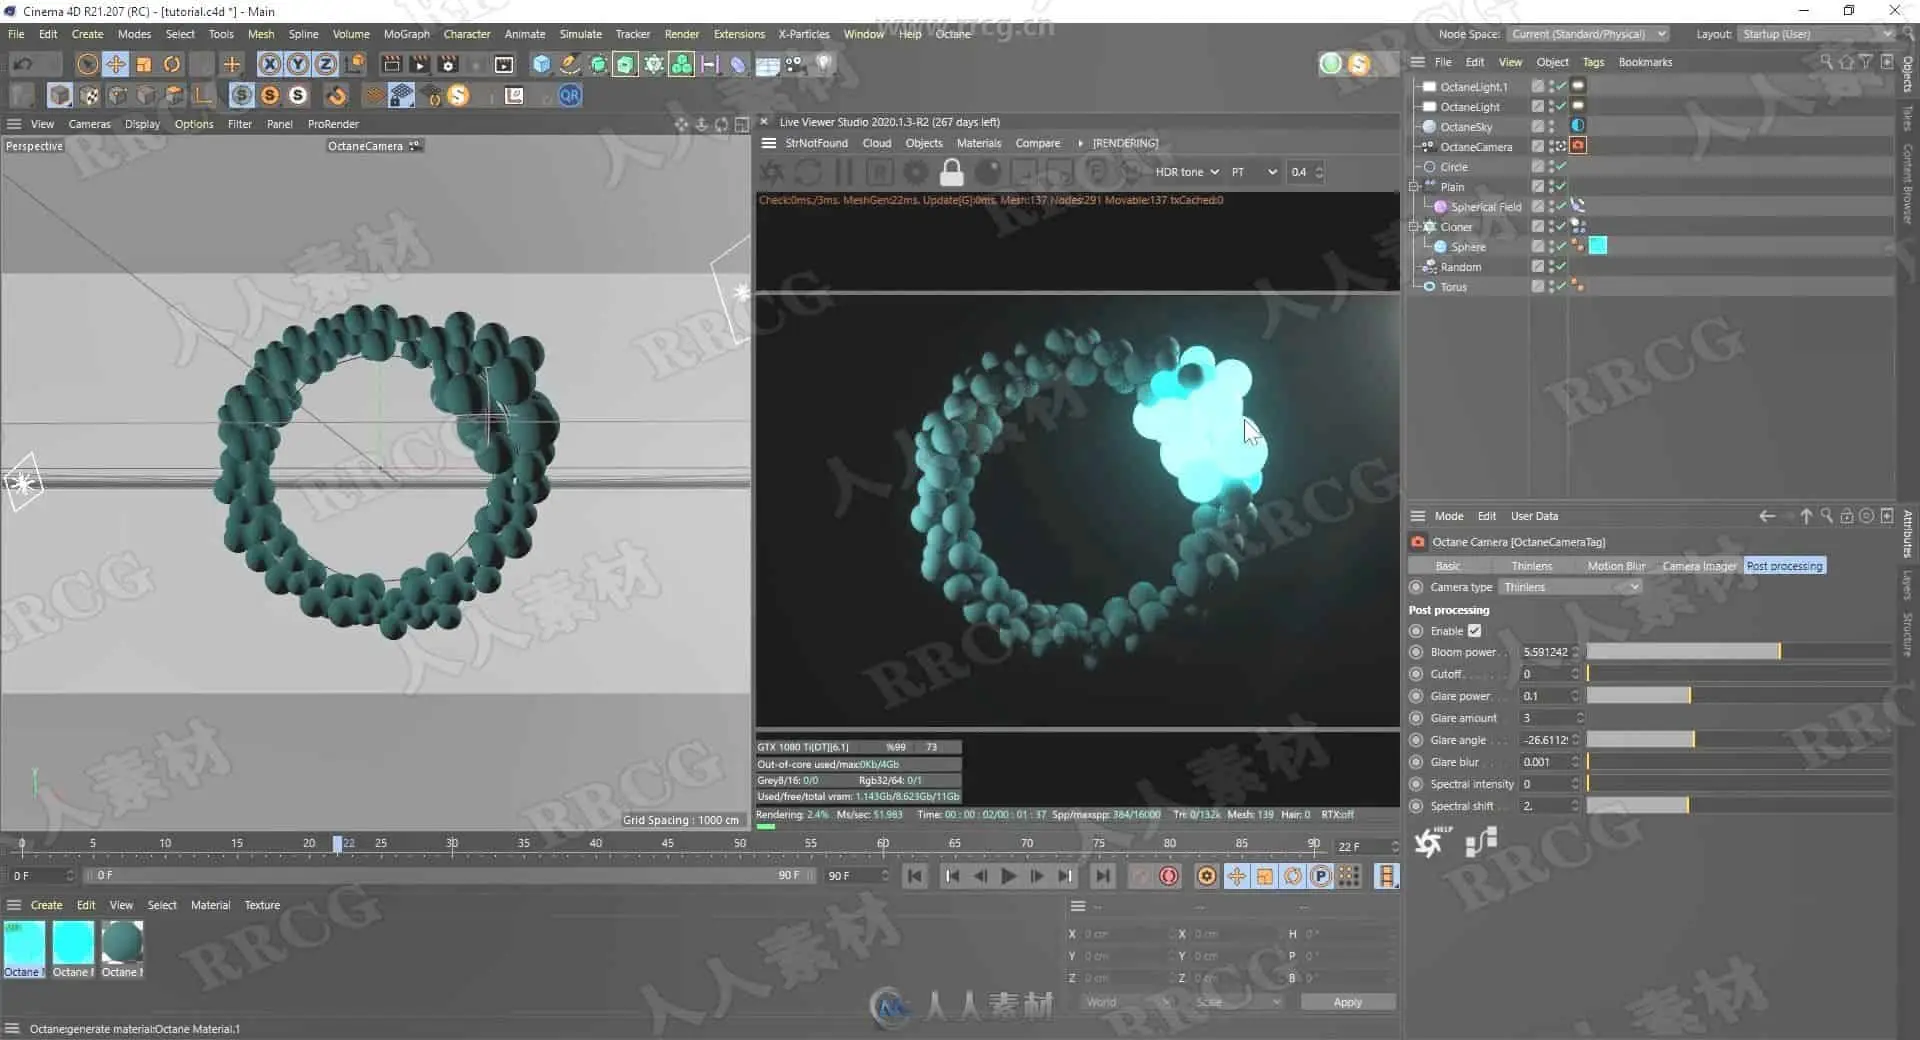Open the Camera type Thinlens dropdown
The height and width of the screenshot is (1040, 1920).
pos(1570,587)
